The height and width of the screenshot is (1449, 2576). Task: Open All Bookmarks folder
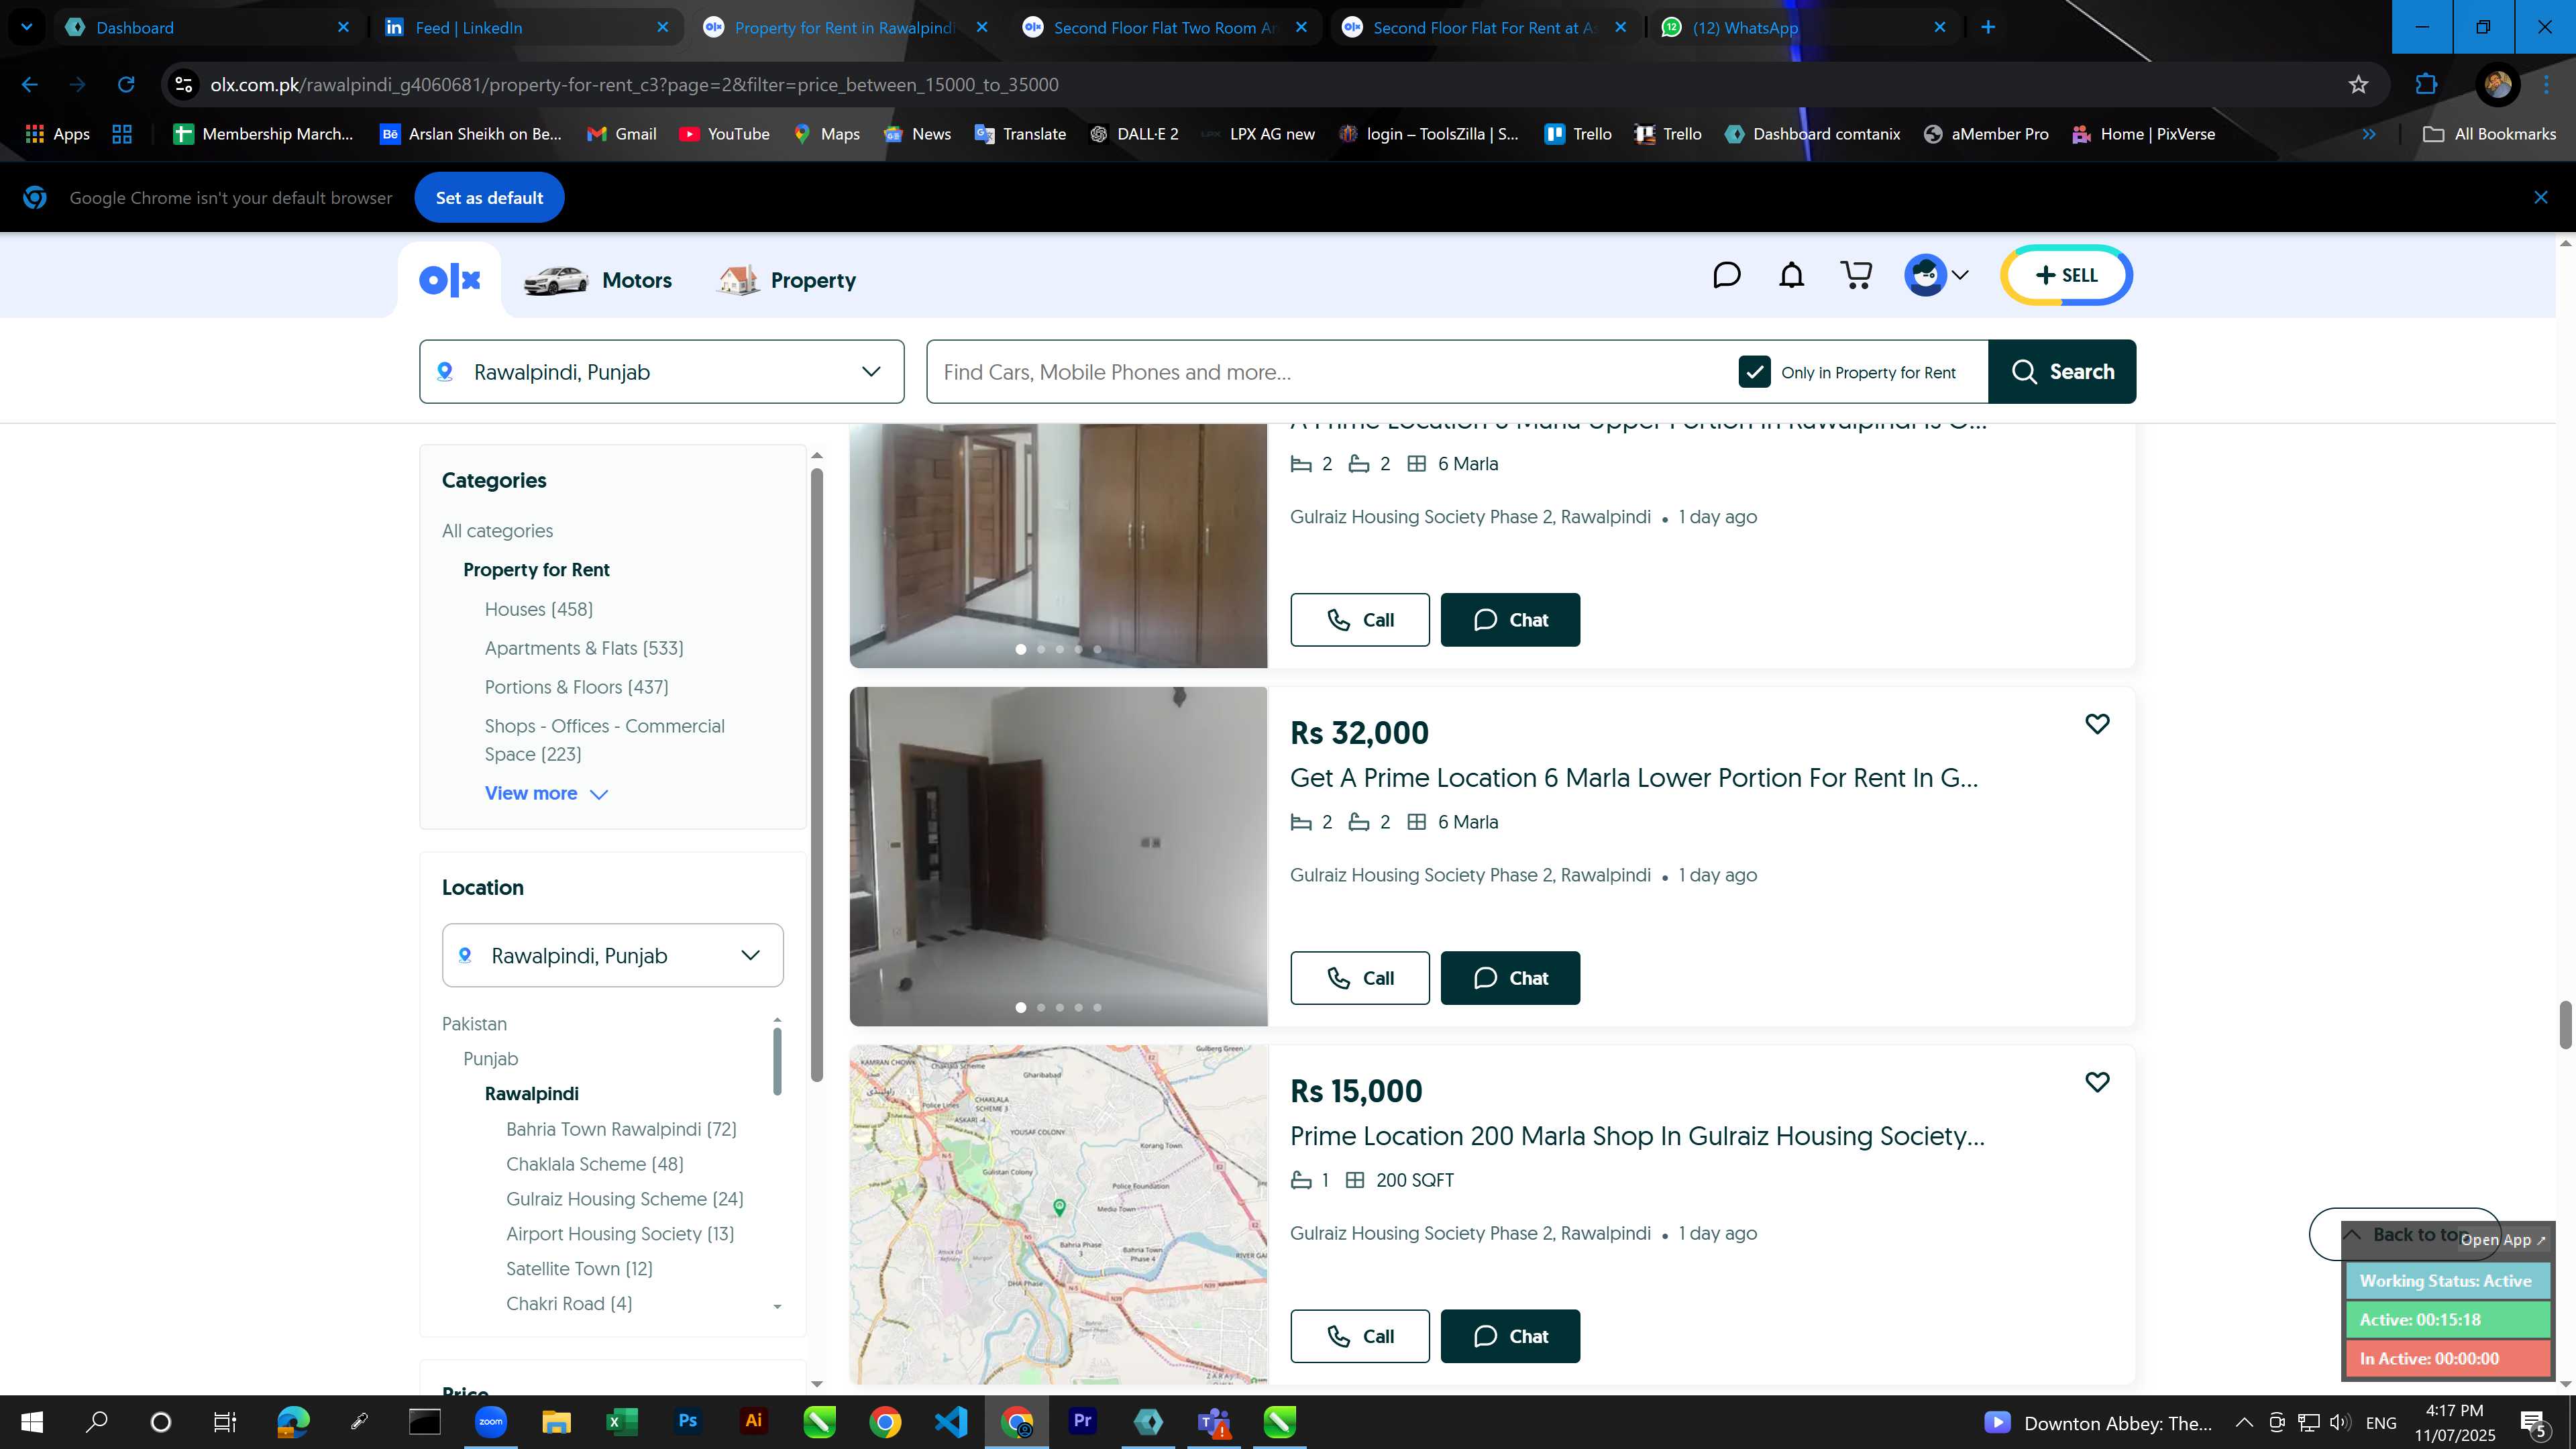[2489, 134]
